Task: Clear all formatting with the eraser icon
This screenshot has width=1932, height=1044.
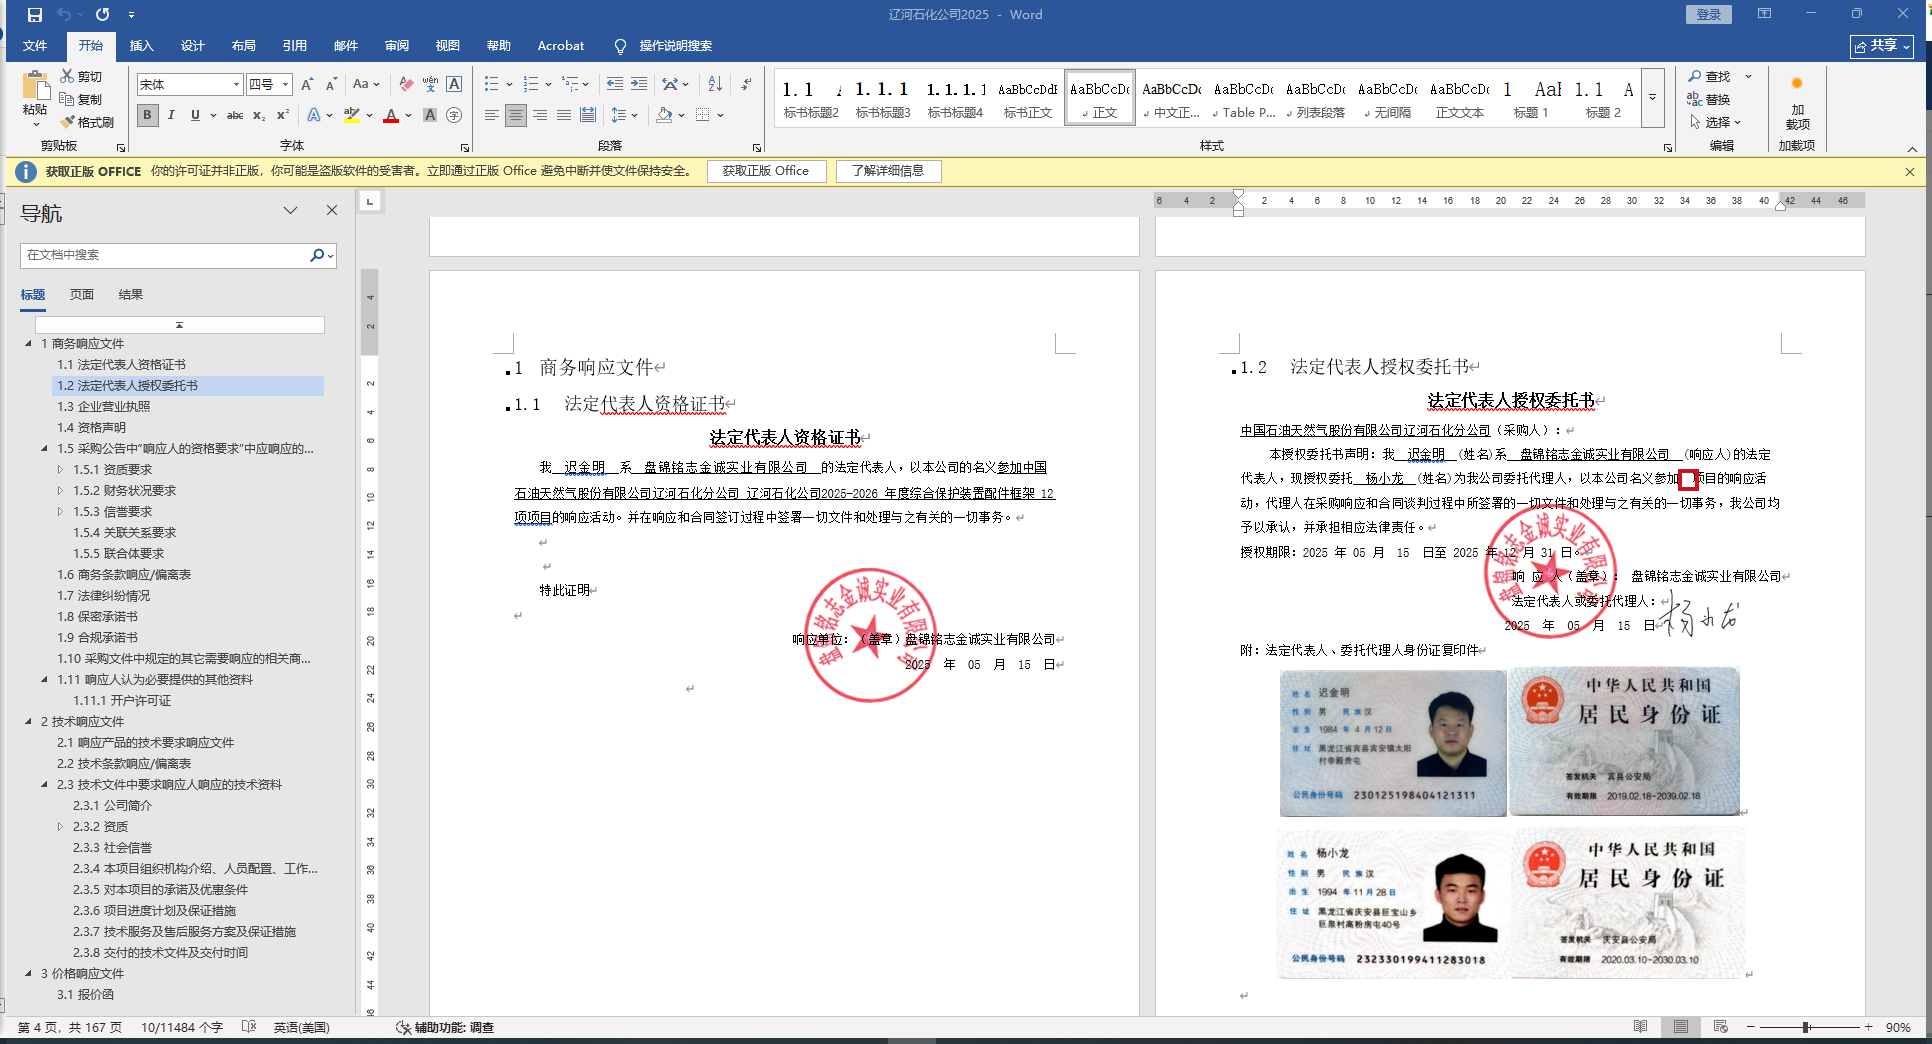Action: pos(405,84)
